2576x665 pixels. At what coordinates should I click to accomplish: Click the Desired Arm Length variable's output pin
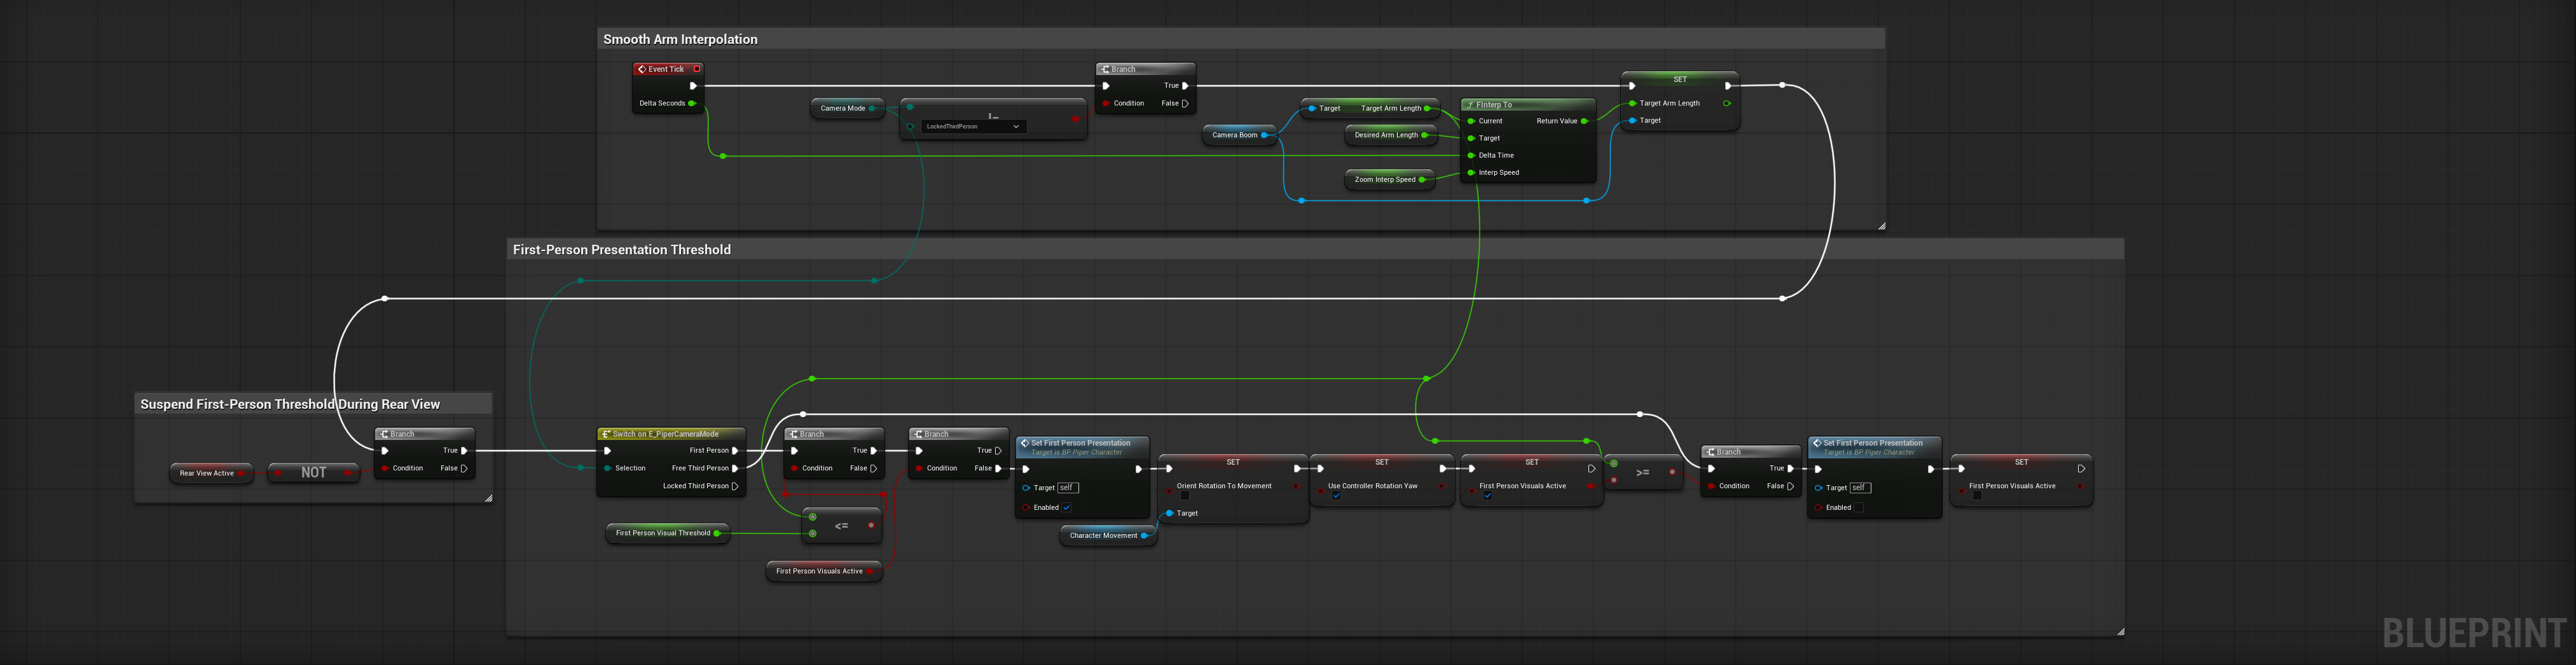click(x=1424, y=135)
